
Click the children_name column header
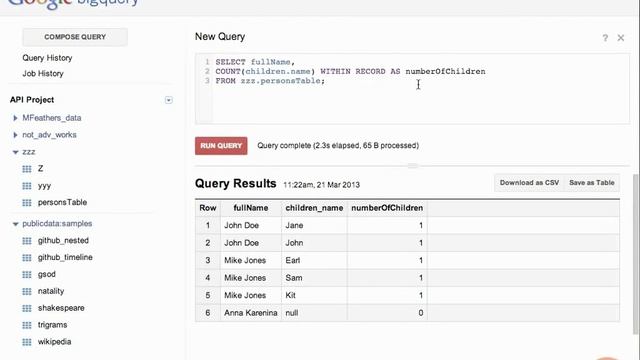[314, 208]
